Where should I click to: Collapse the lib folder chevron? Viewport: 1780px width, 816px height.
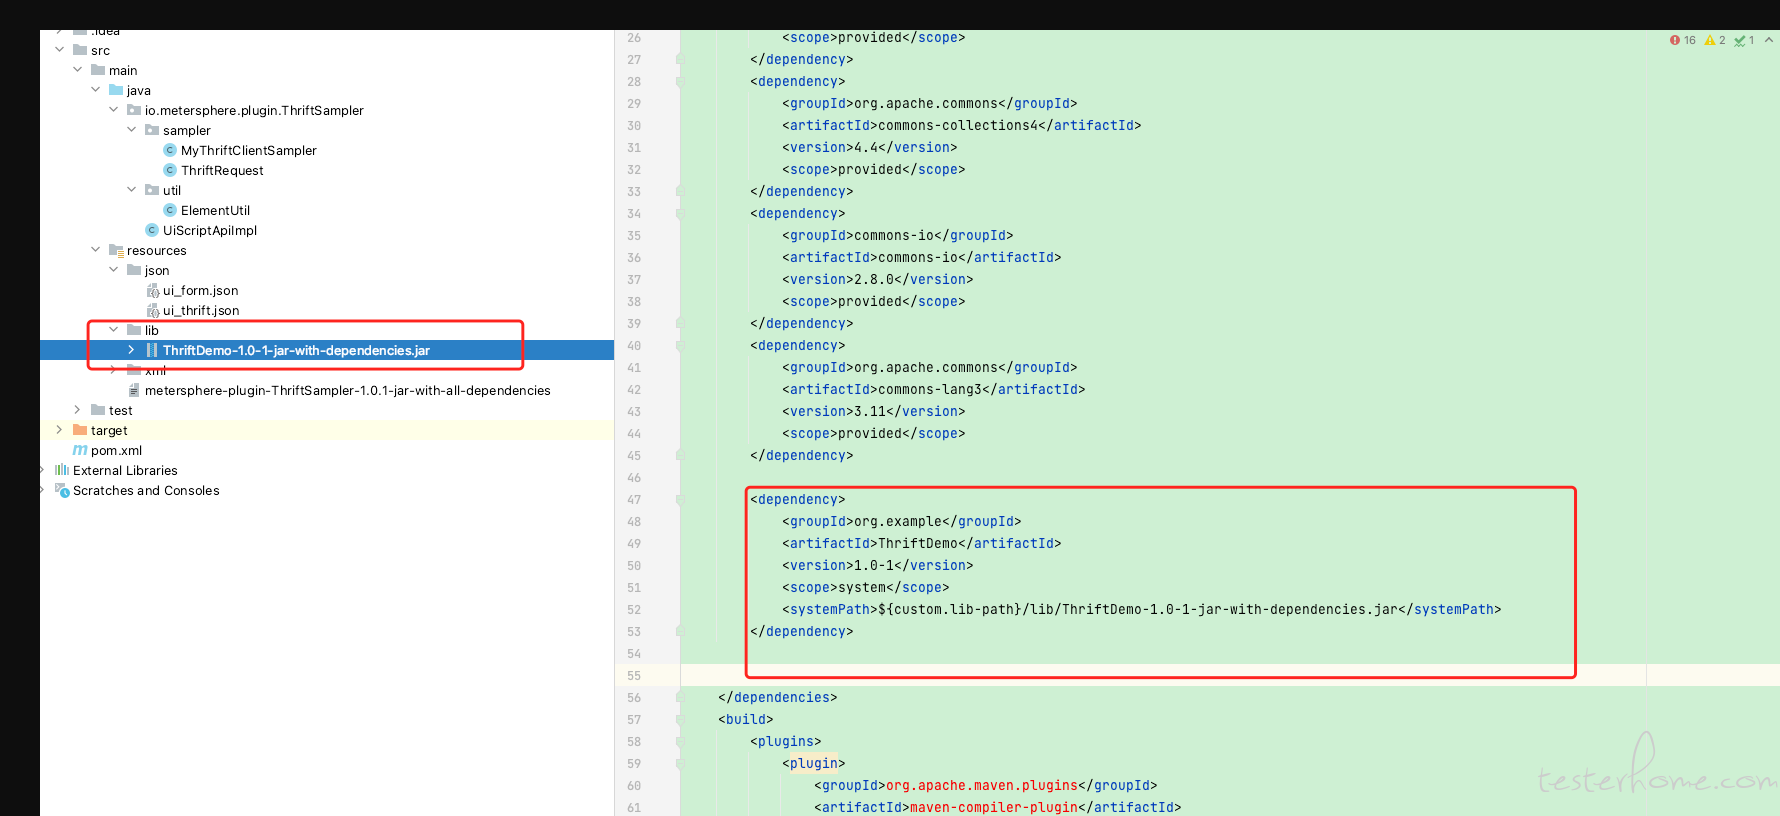(113, 329)
